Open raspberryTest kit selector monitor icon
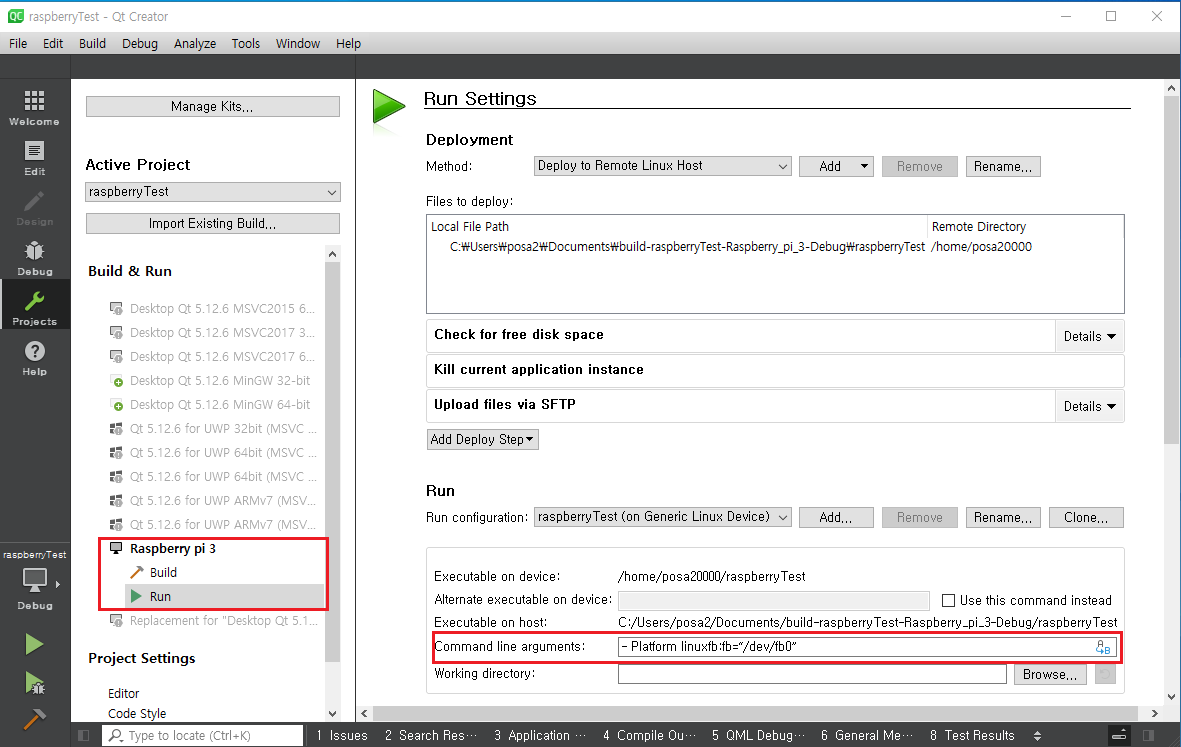The width and height of the screenshot is (1181, 747). click(35, 581)
